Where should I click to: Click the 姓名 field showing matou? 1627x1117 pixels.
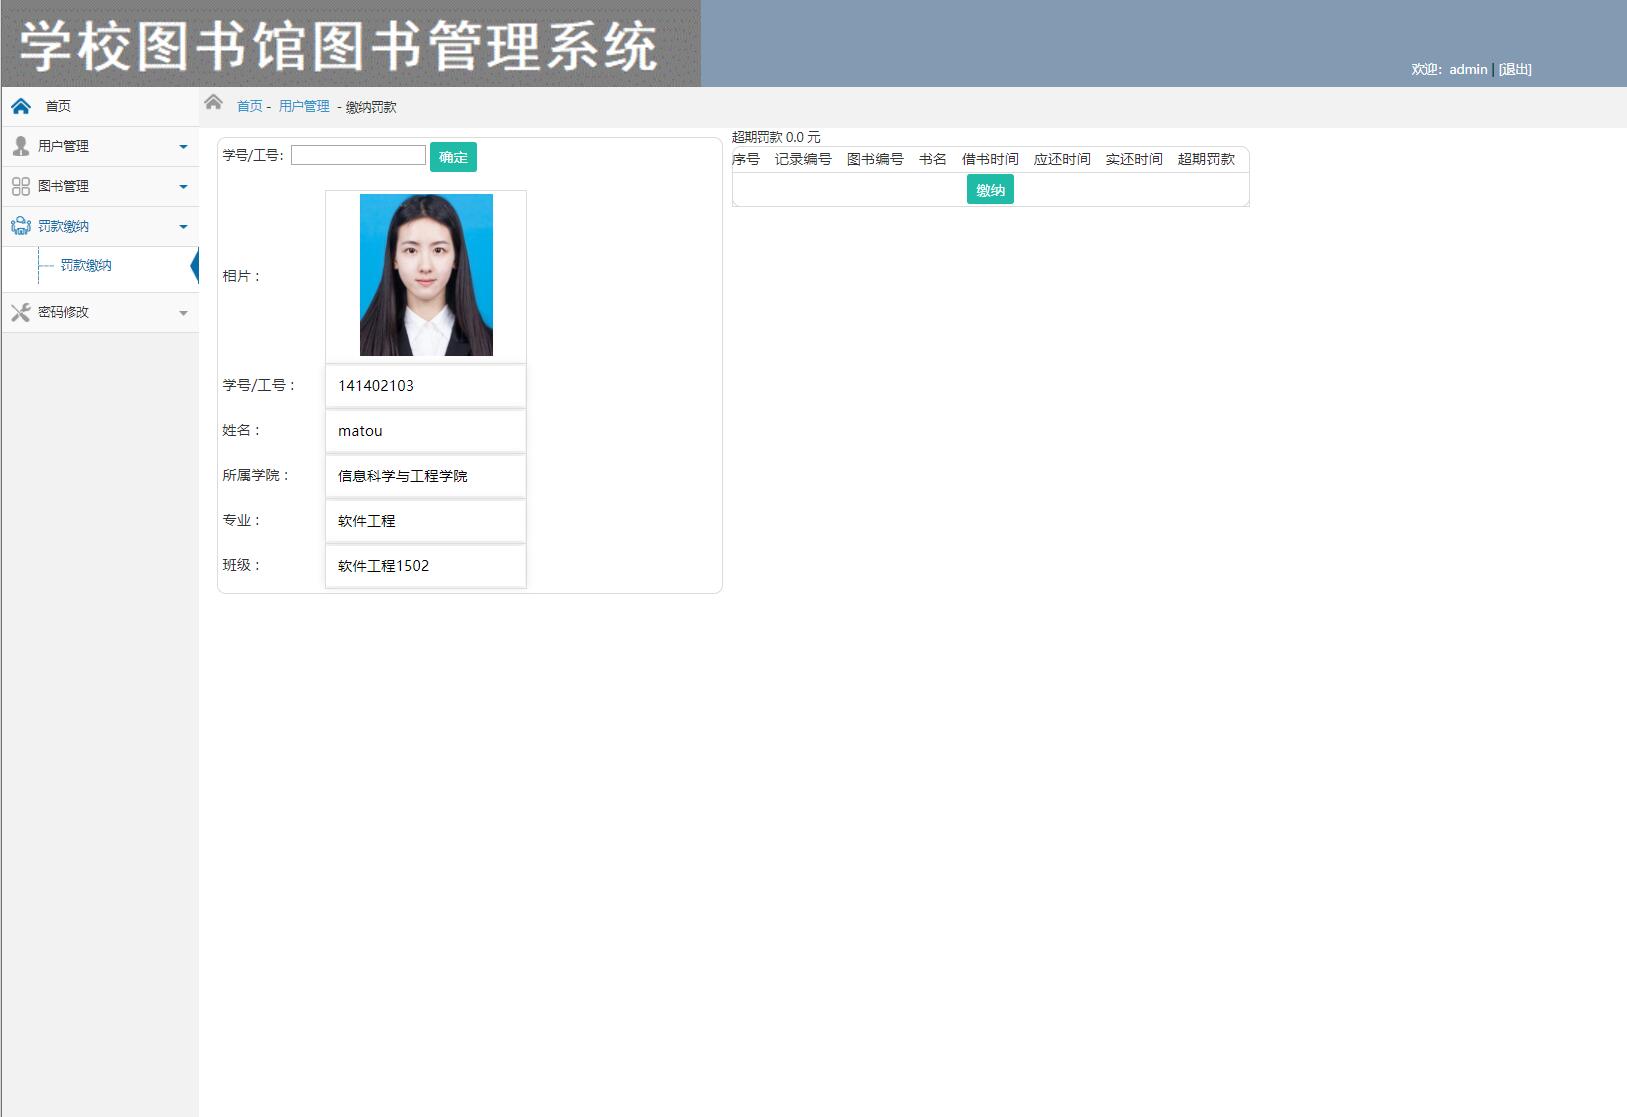tap(425, 431)
